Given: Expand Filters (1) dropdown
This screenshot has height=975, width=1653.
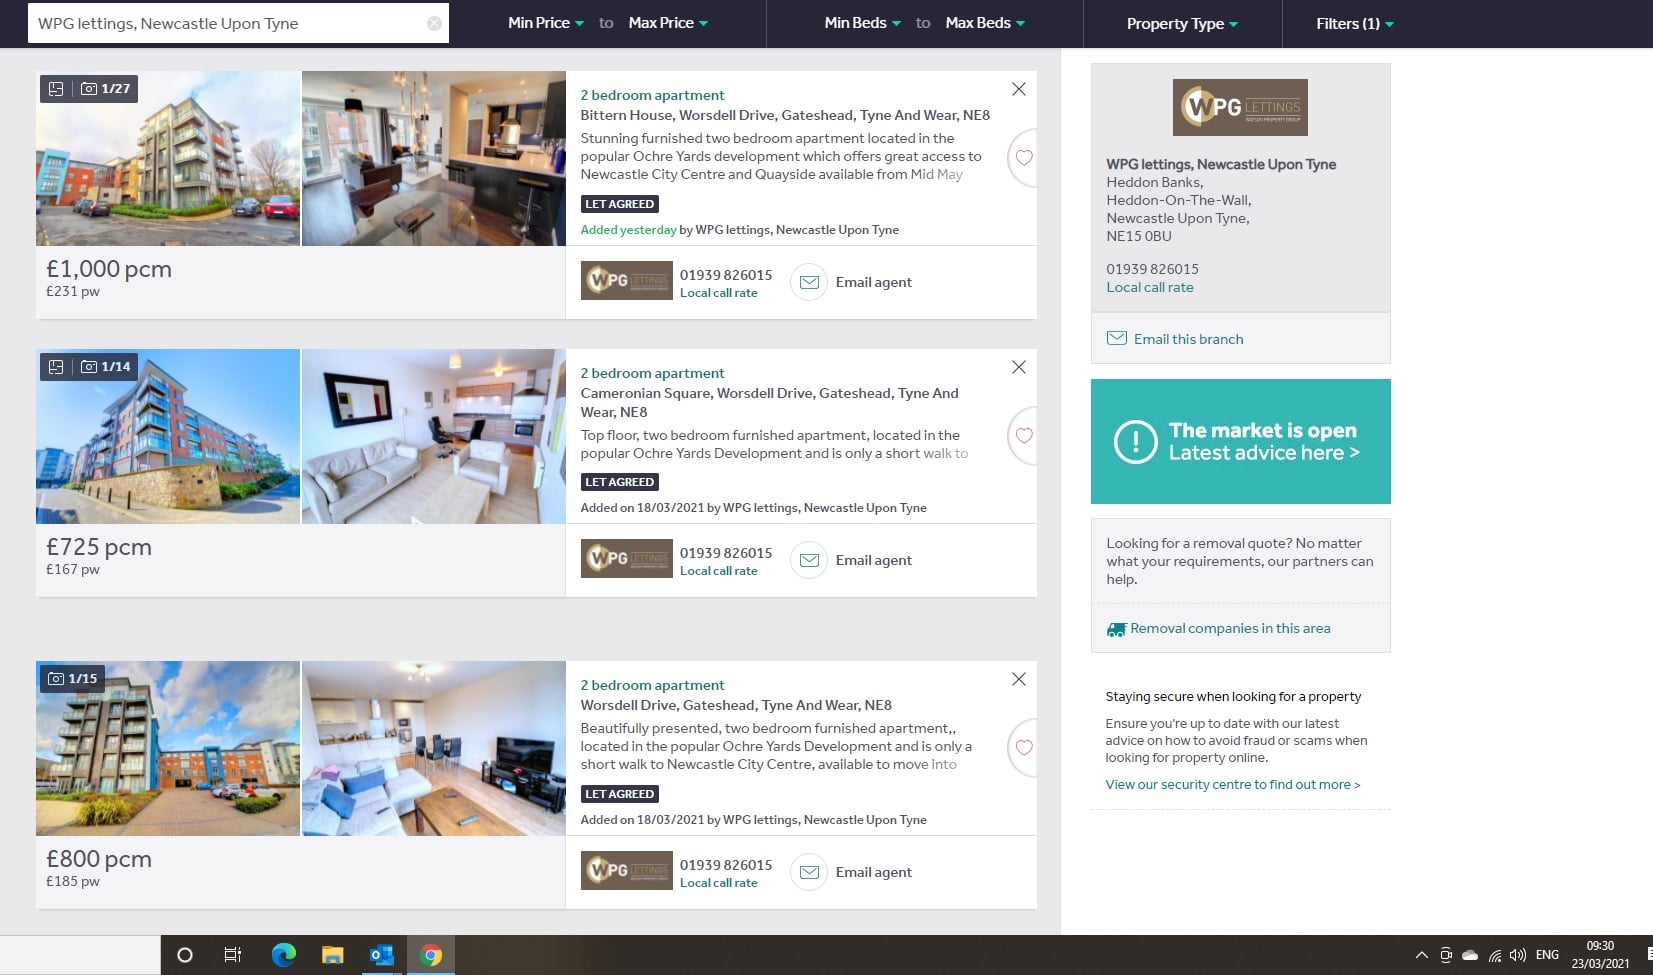Looking at the screenshot, I should point(1355,24).
